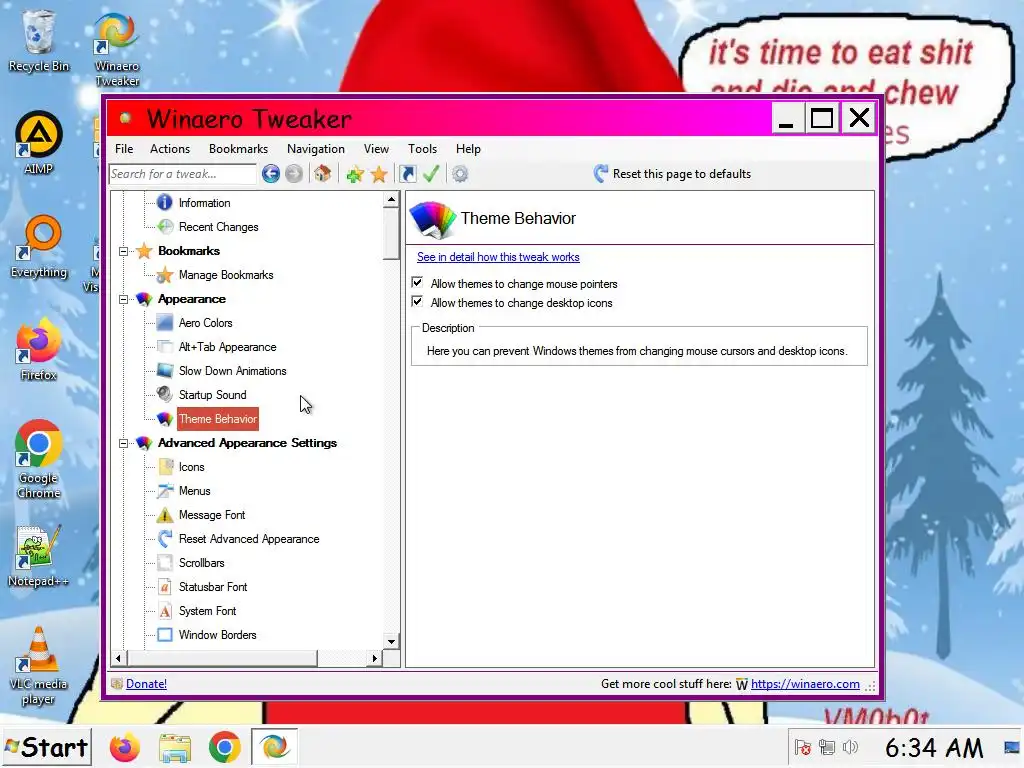The height and width of the screenshot is (768, 1024).
Task: Click the Donate! link
Action: (146, 684)
